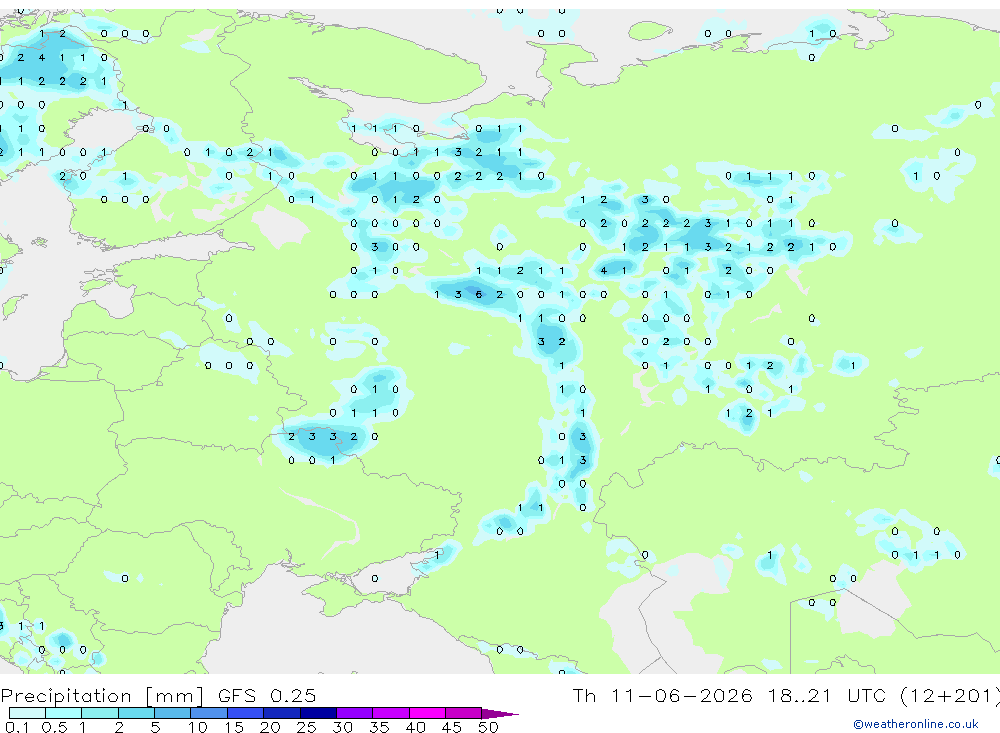Pick the 45–50 mm dark magenta legend swatch
Screen dimensions: 1000x733
(464, 713)
